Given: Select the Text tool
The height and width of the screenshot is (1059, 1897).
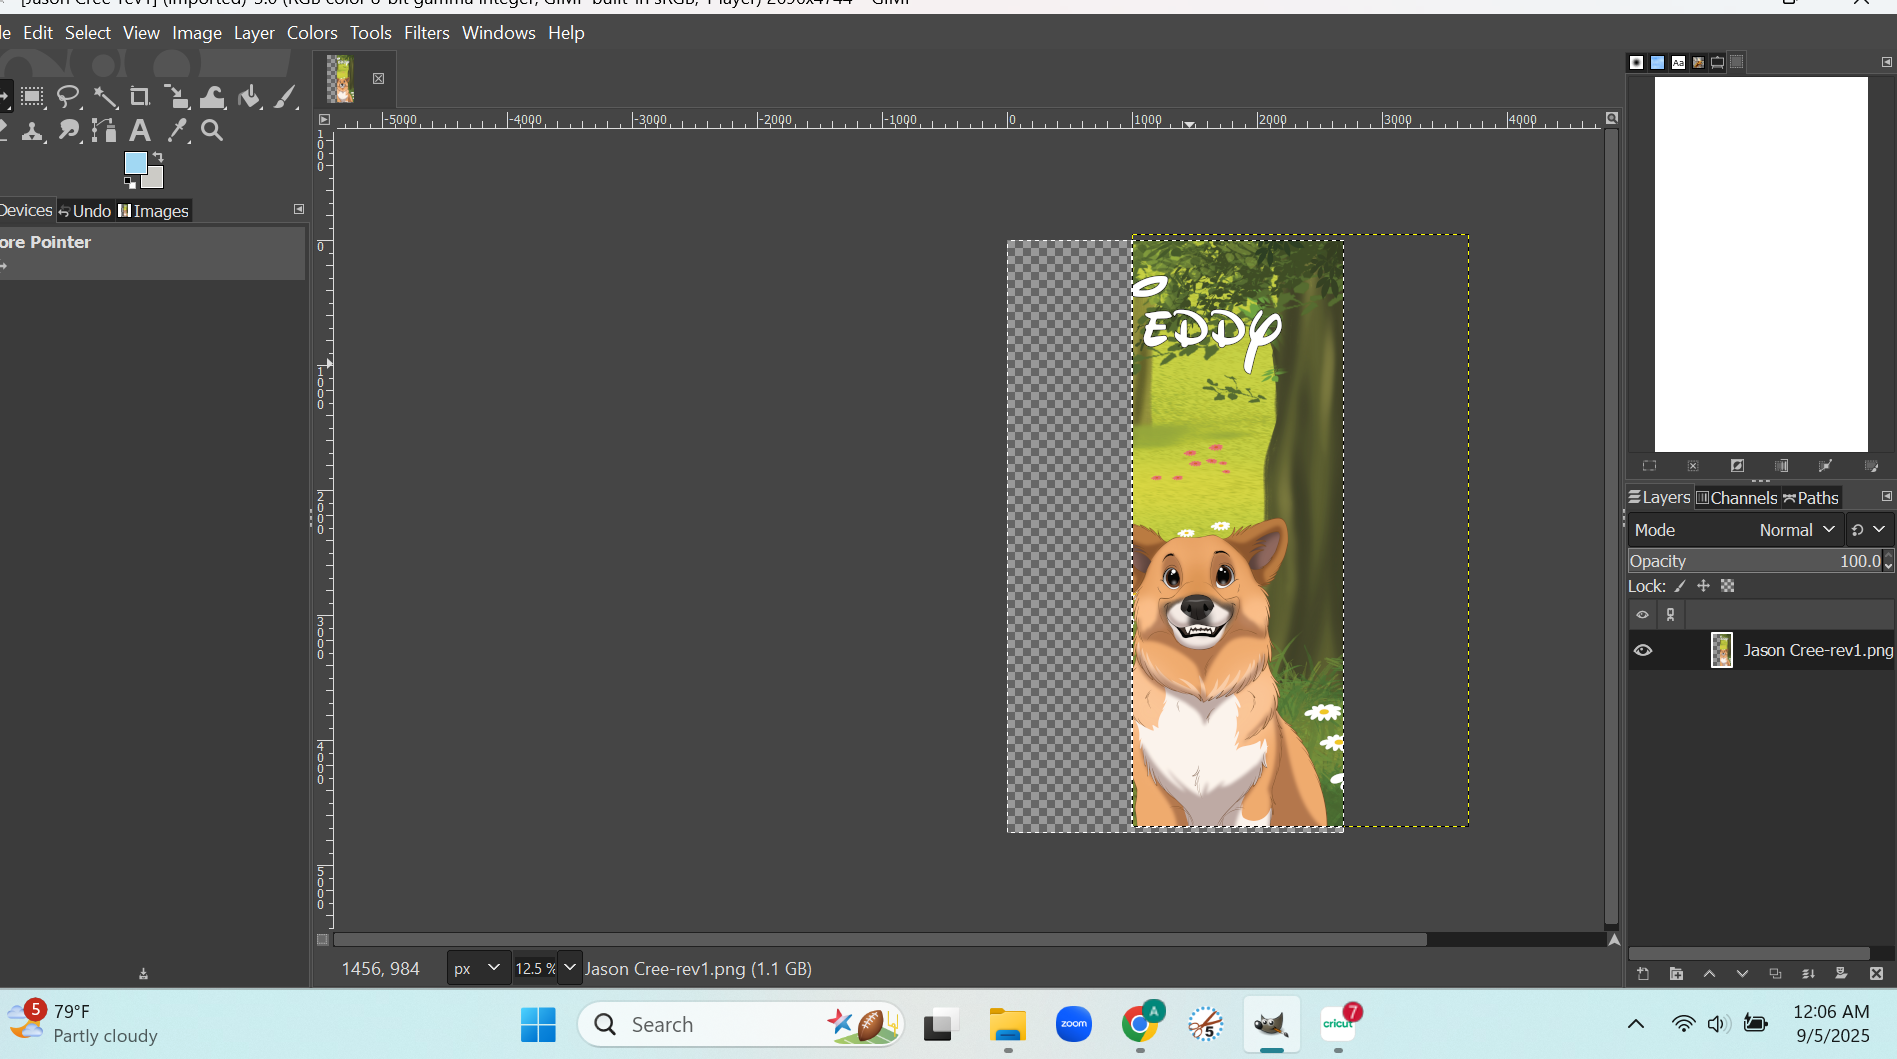Looking at the screenshot, I should [140, 131].
